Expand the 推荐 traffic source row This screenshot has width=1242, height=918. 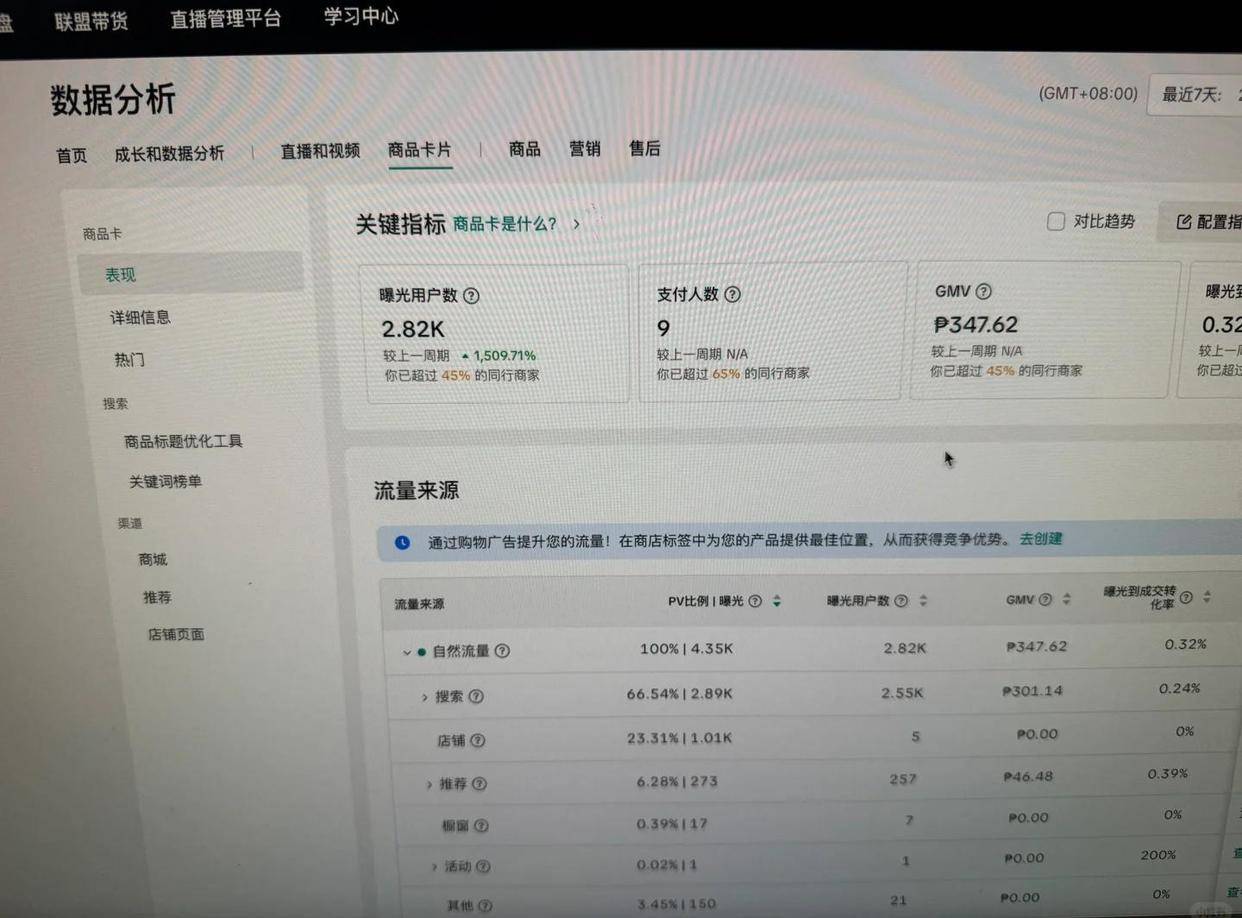click(x=429, y=783)
